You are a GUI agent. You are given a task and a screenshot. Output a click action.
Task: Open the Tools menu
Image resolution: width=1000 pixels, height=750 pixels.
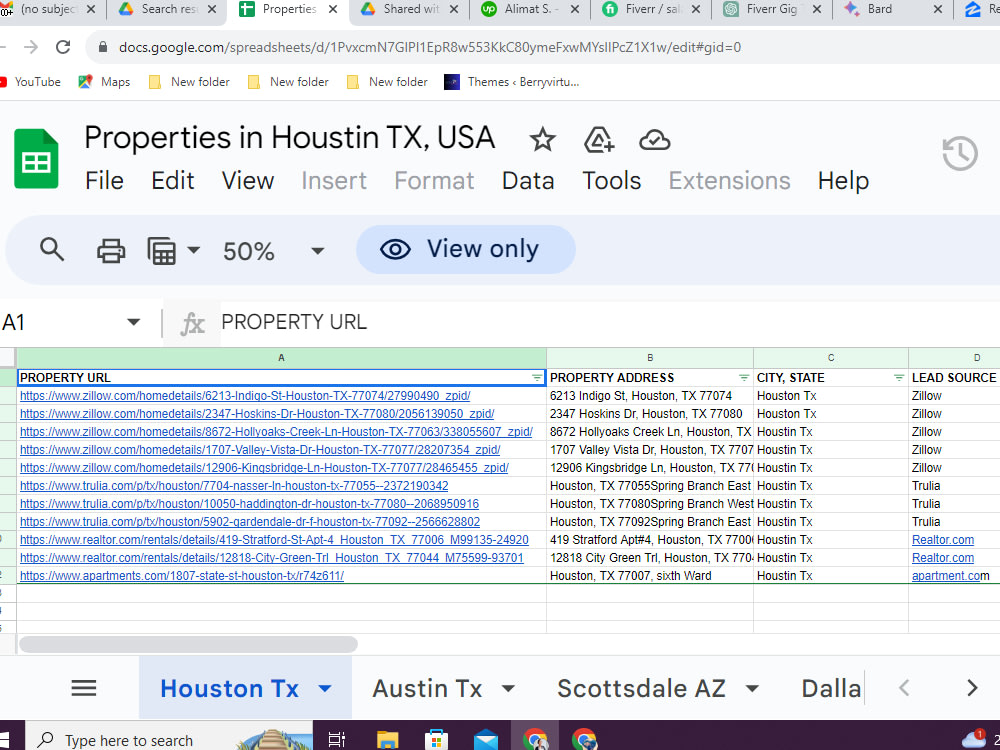611,181
